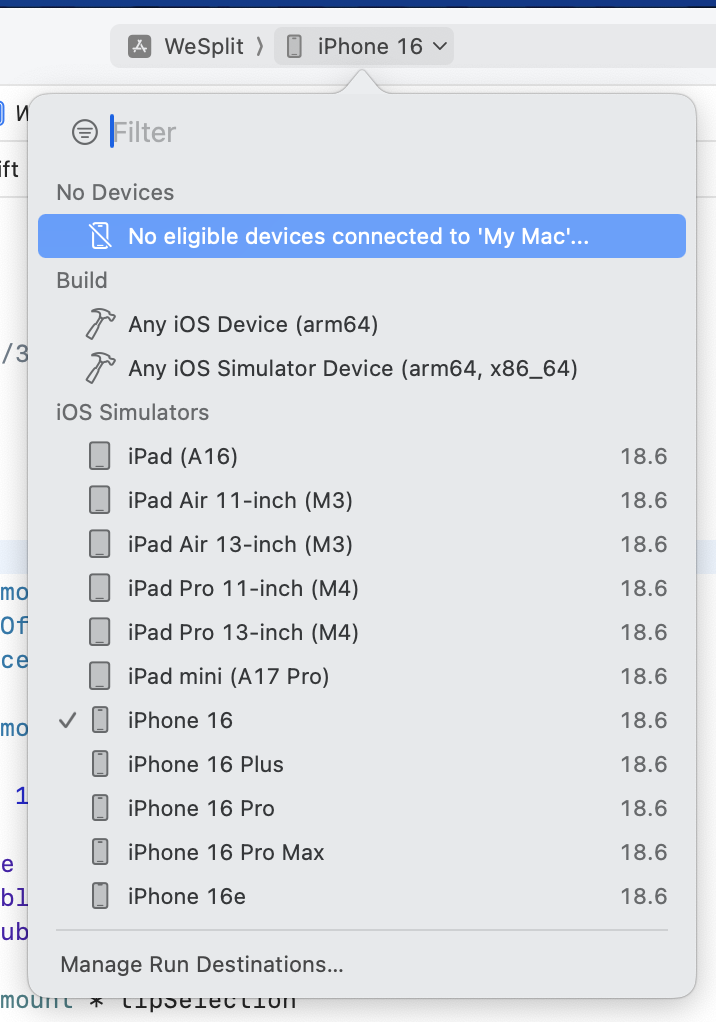Image resolution: width=716 pixels, height=1022 pixels.
Task: Select iPad Pro 13-inch (M4) simulator
Action: tap(362, 632)
